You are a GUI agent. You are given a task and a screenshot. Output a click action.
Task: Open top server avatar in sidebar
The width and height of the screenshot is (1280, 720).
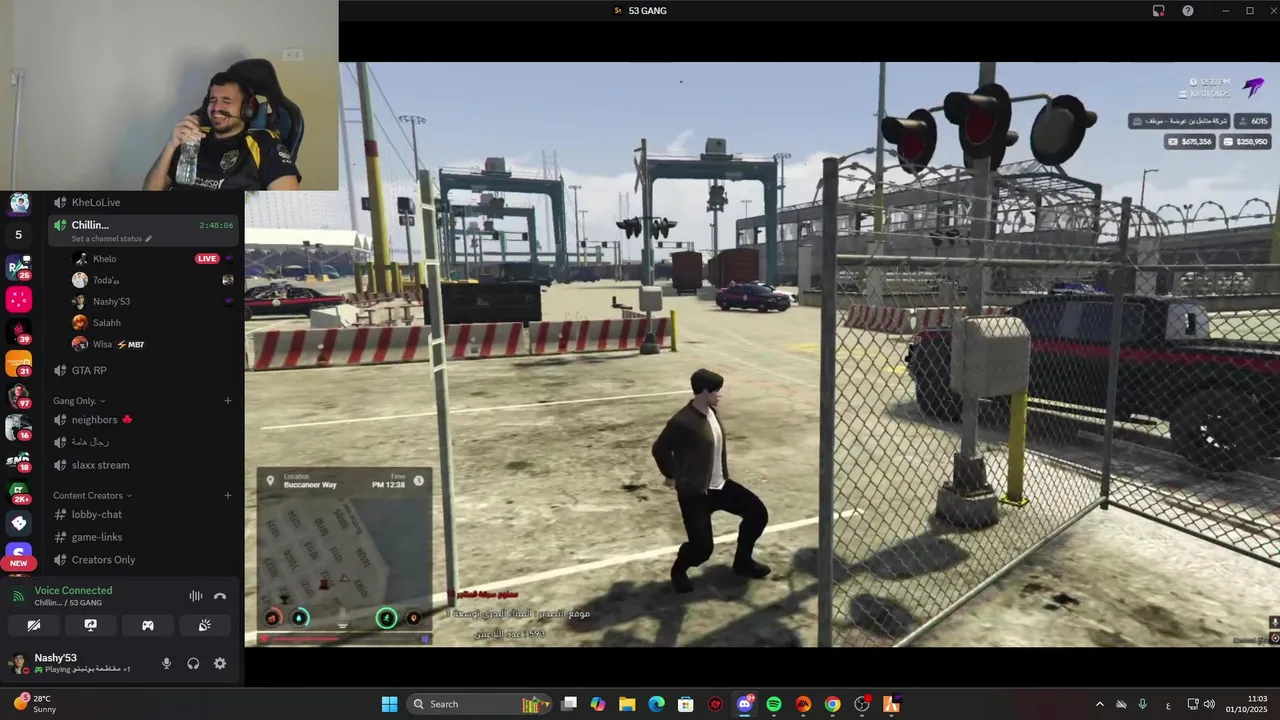[19, 203]
